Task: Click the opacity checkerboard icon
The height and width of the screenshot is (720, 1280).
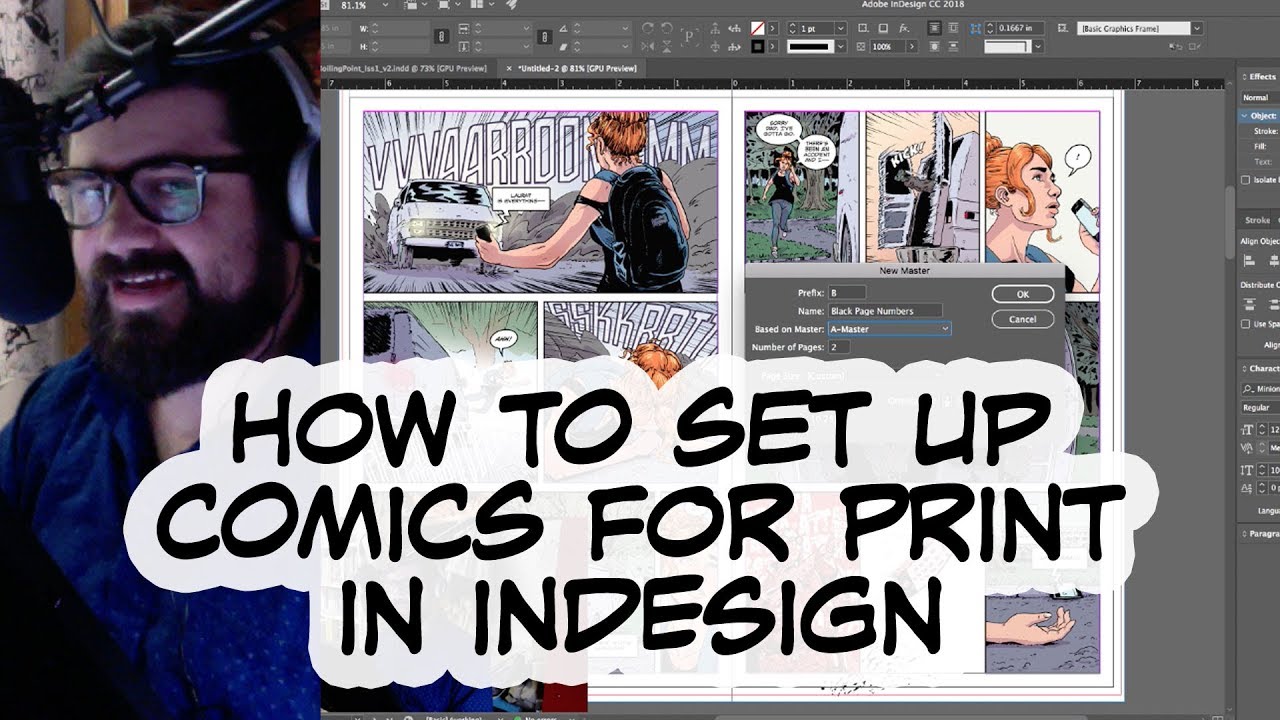Action: point(861,47)
